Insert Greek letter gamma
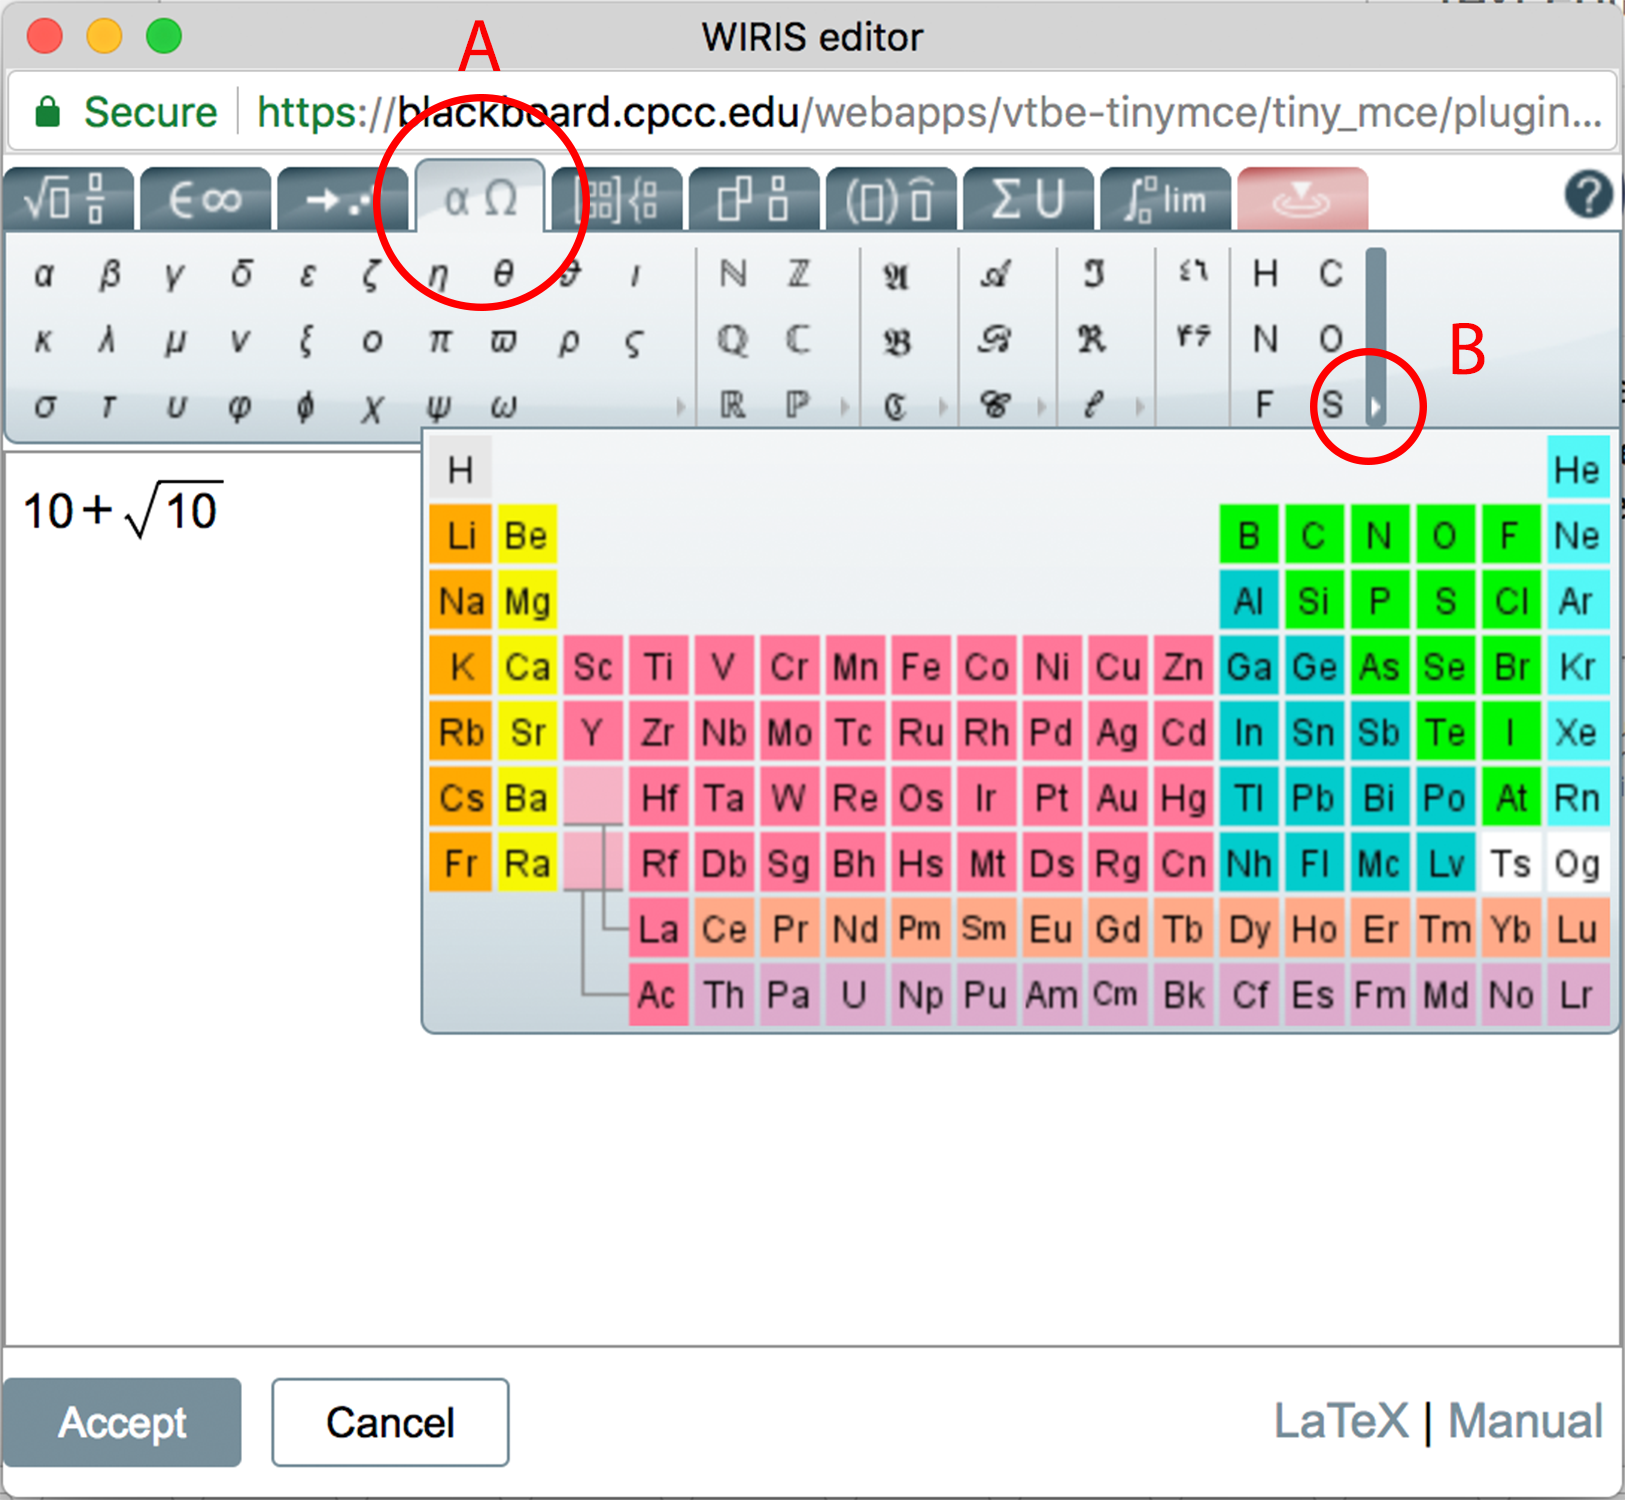1625x1500 pixels. tap(175, 274)
